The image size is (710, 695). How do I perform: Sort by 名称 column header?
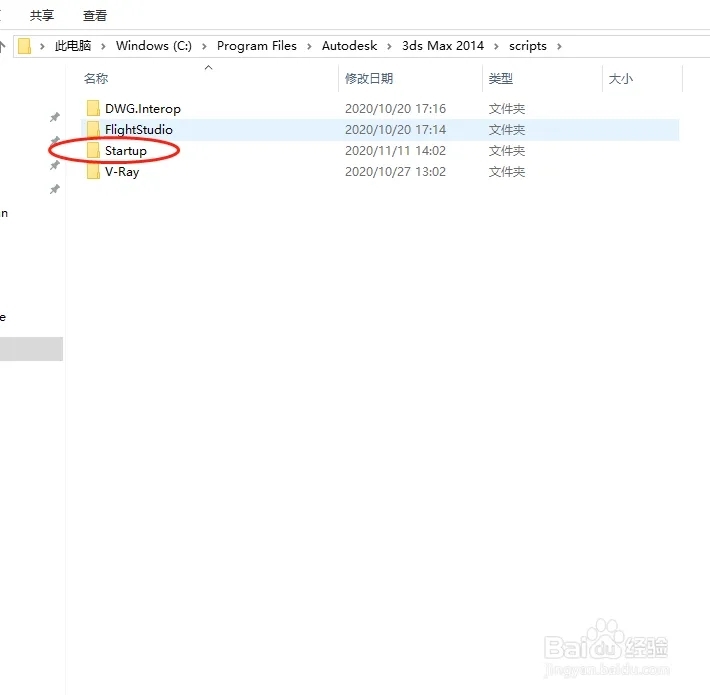[96, 79]
